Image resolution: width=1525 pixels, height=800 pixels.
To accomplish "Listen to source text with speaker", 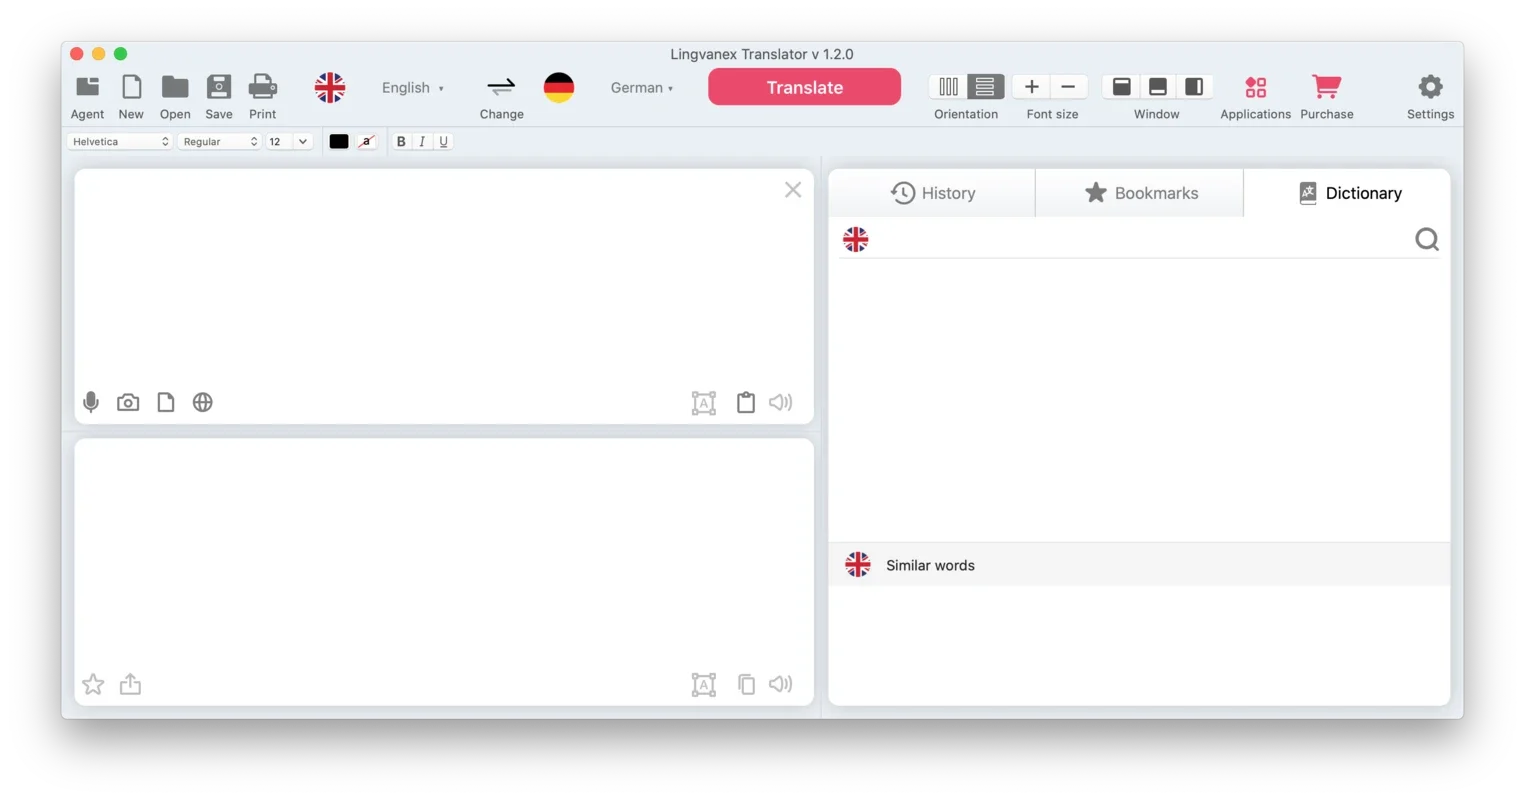I will [x=780, y=402].
